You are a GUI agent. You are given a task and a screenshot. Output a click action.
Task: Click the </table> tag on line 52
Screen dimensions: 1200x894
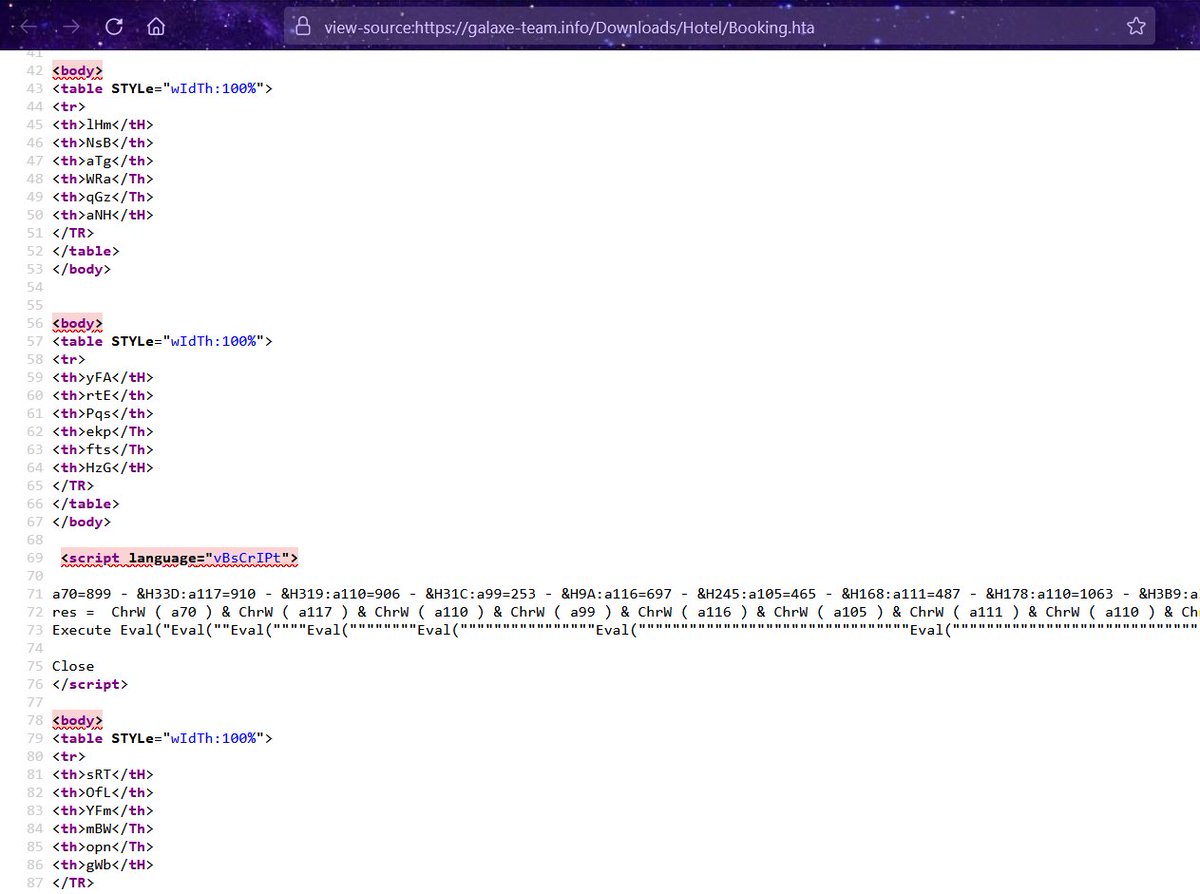[86, 251]
